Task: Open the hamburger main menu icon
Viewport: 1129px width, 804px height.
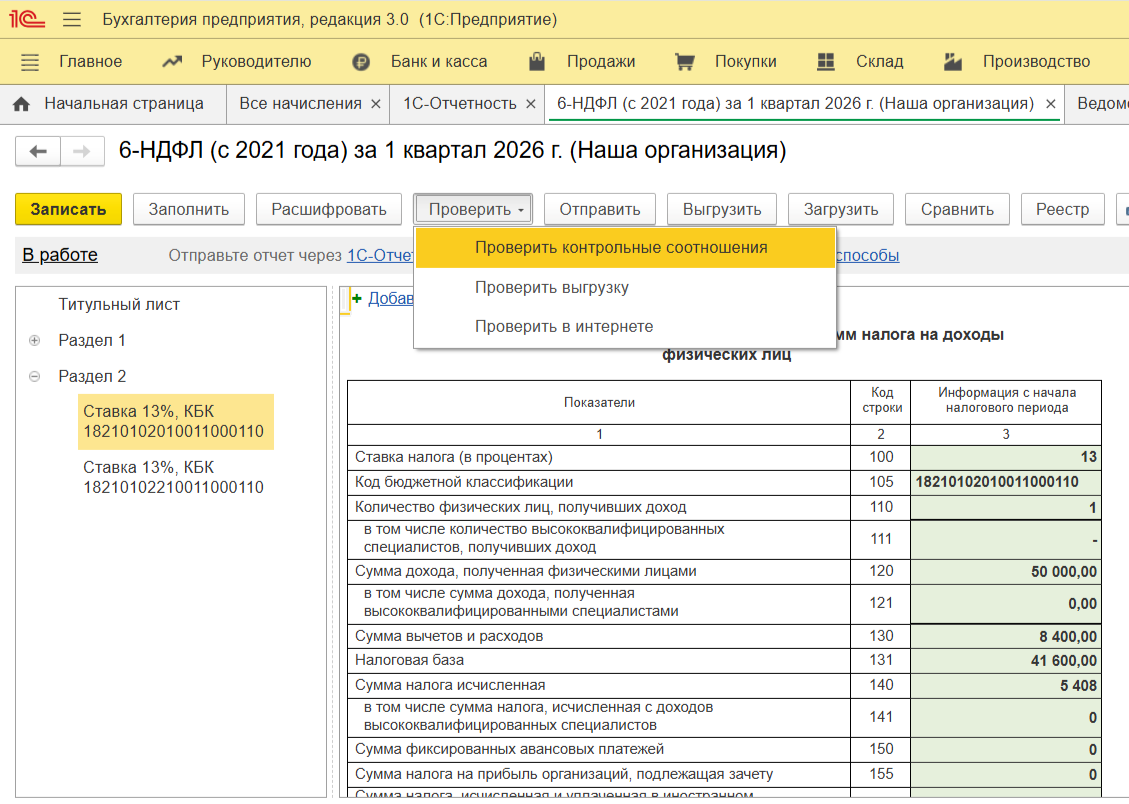Action: [x=72, y=20]
